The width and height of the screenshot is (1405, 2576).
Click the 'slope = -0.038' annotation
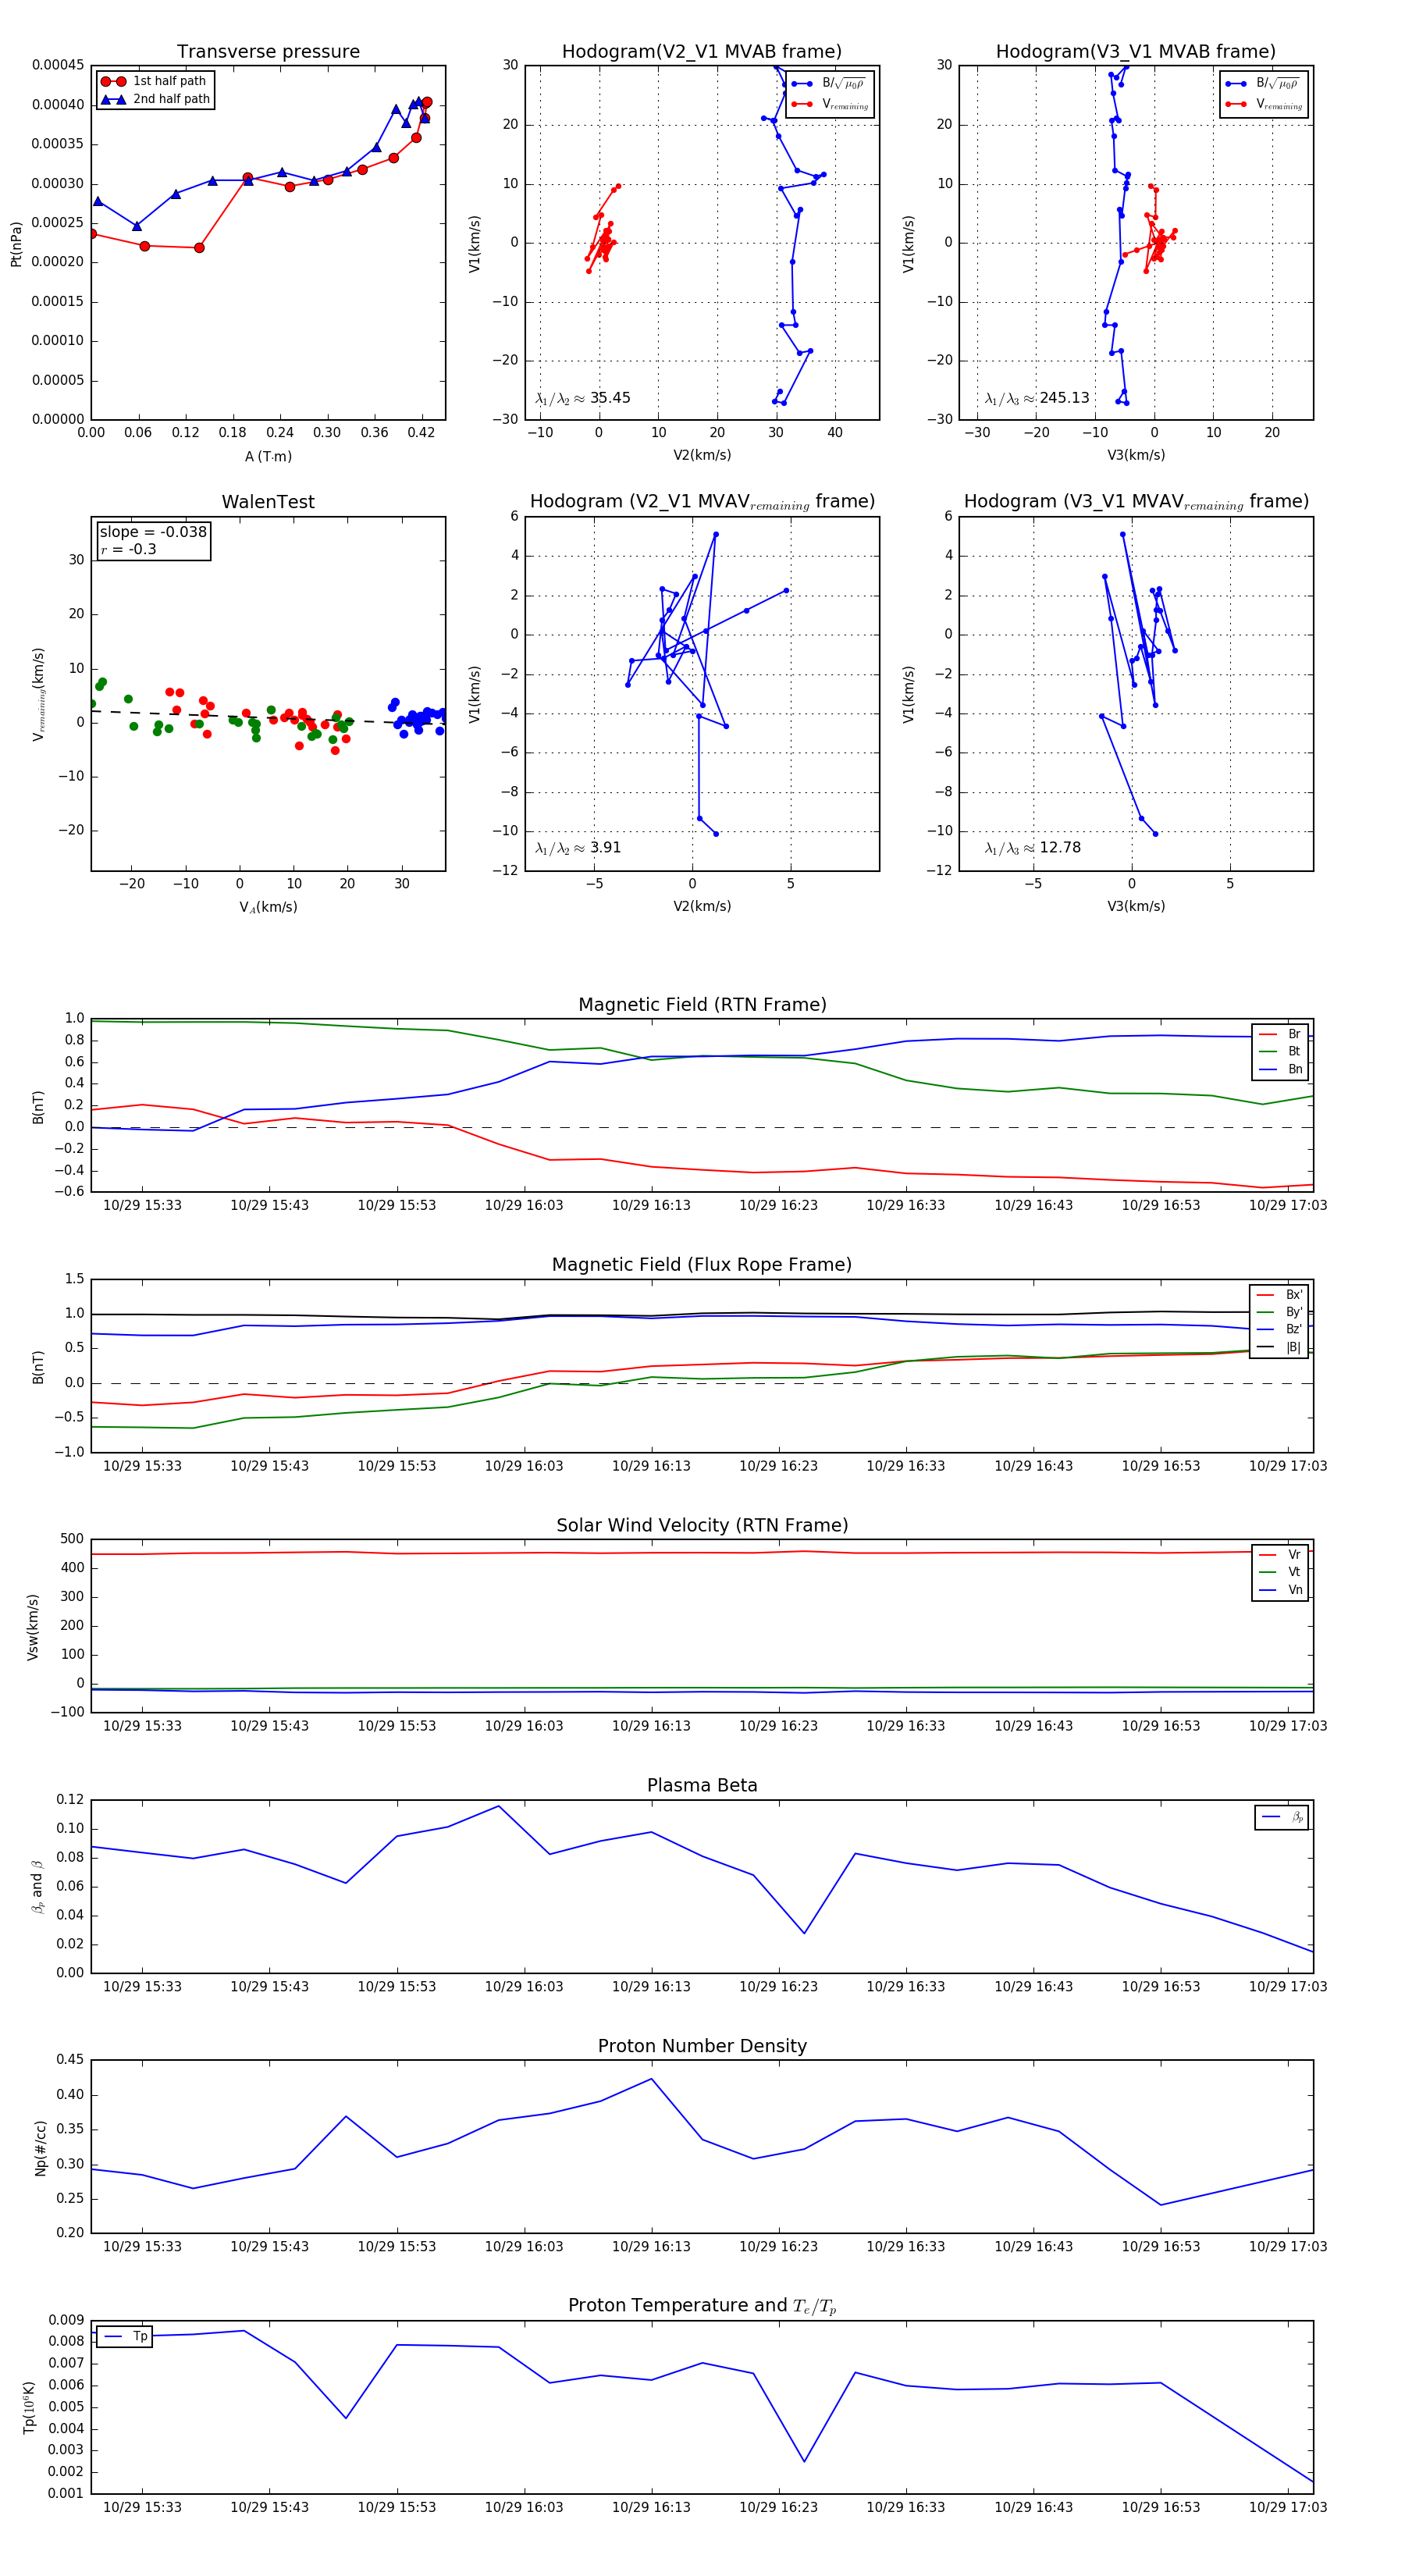click(x=153, y=532)
